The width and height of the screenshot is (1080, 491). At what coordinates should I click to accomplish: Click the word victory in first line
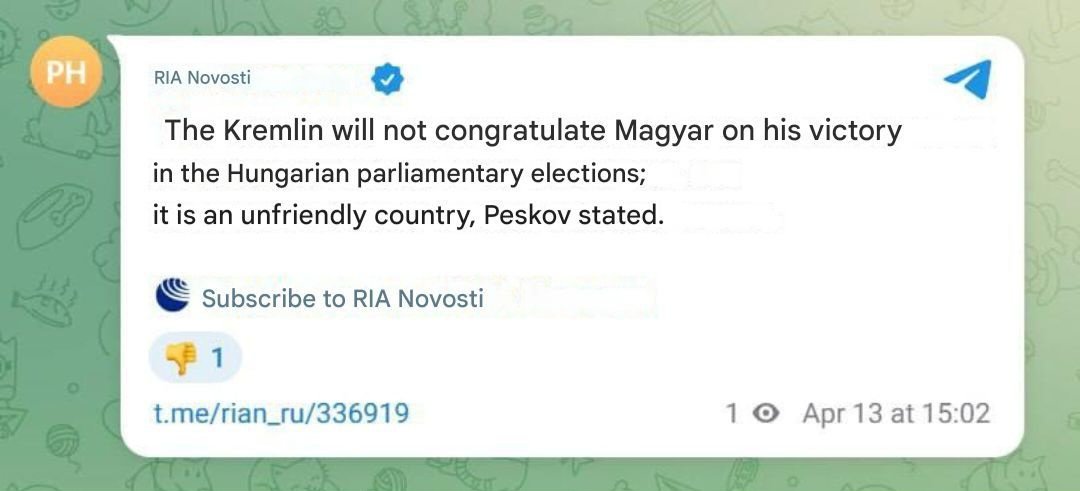852,131
